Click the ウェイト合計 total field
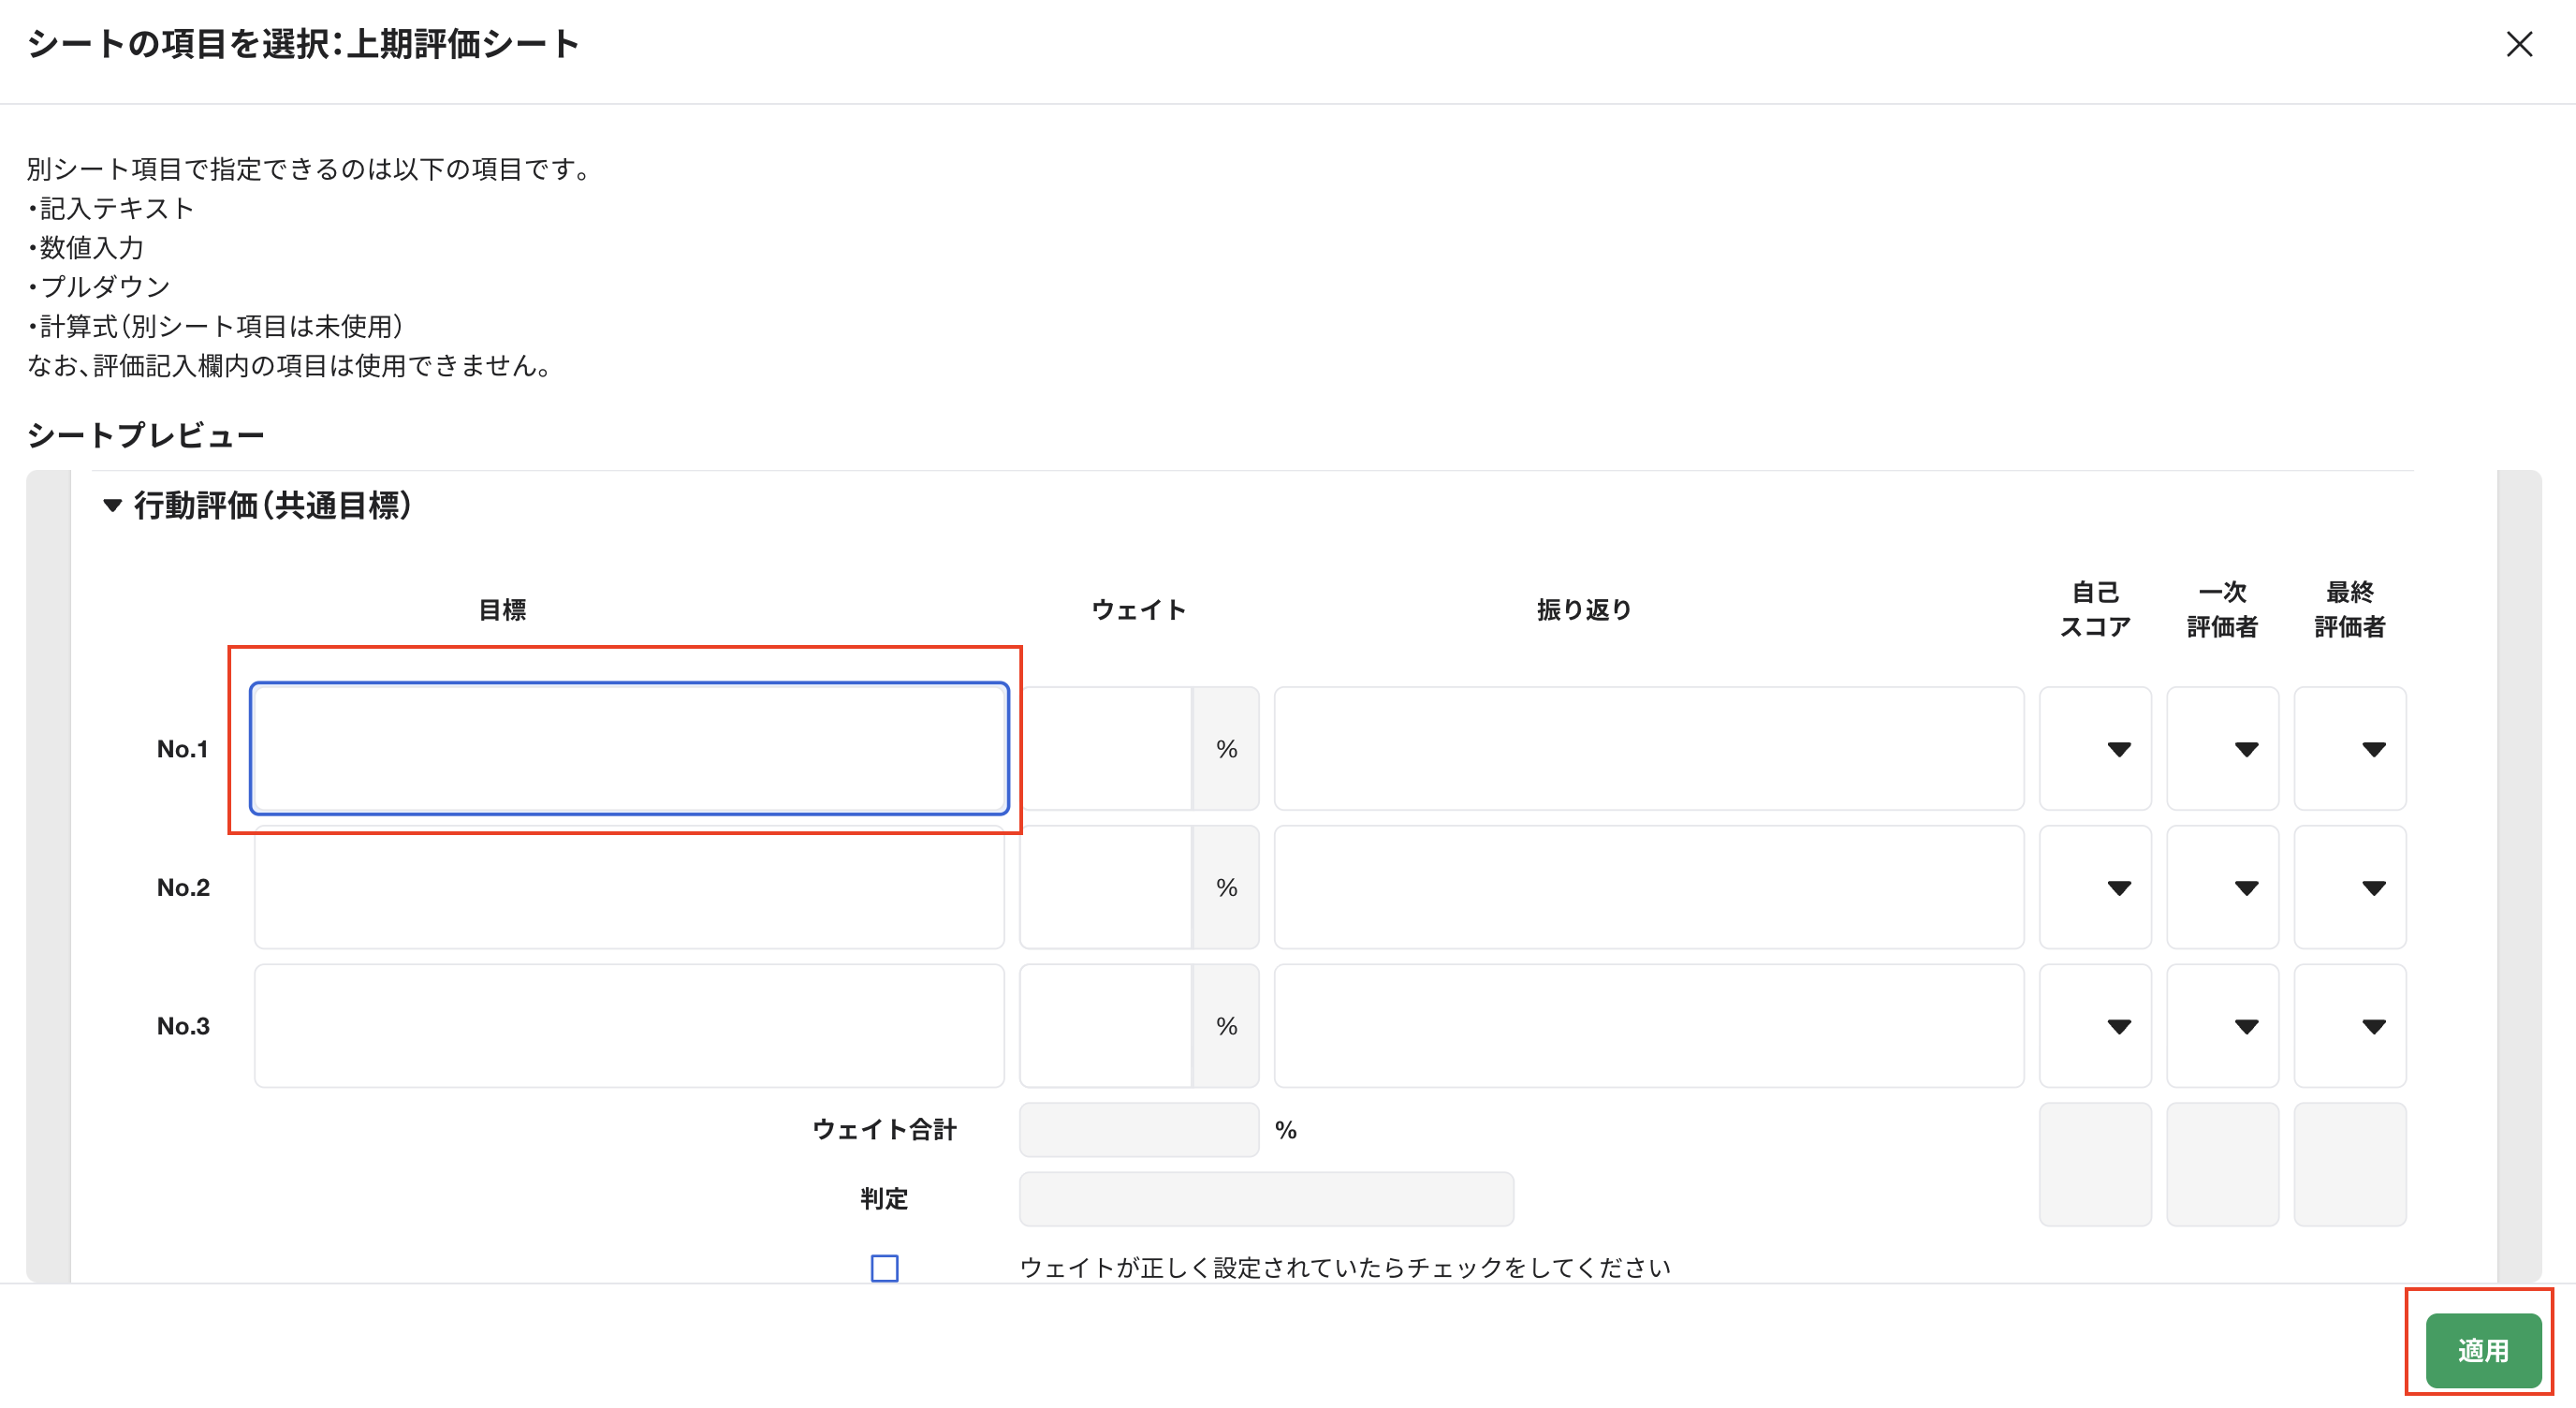The height and width of the screenshot is (1408, 2576). click(1138, 1130)
